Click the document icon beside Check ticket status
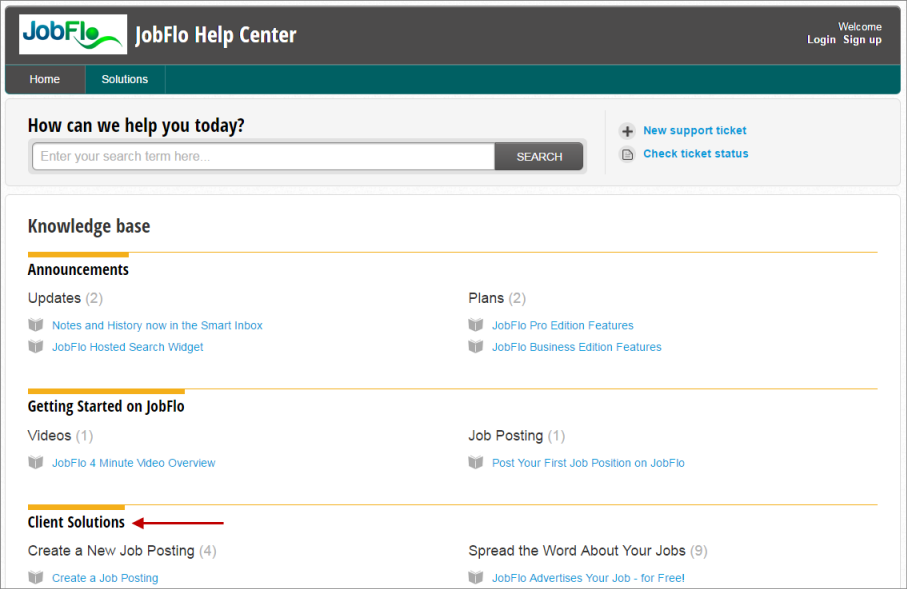 click(627, 154)
